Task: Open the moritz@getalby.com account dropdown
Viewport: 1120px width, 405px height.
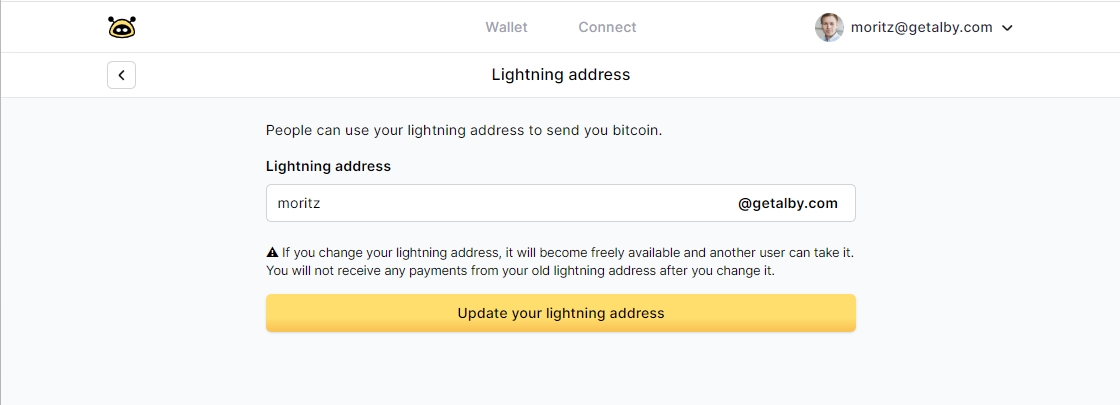Action: [921, 28]
